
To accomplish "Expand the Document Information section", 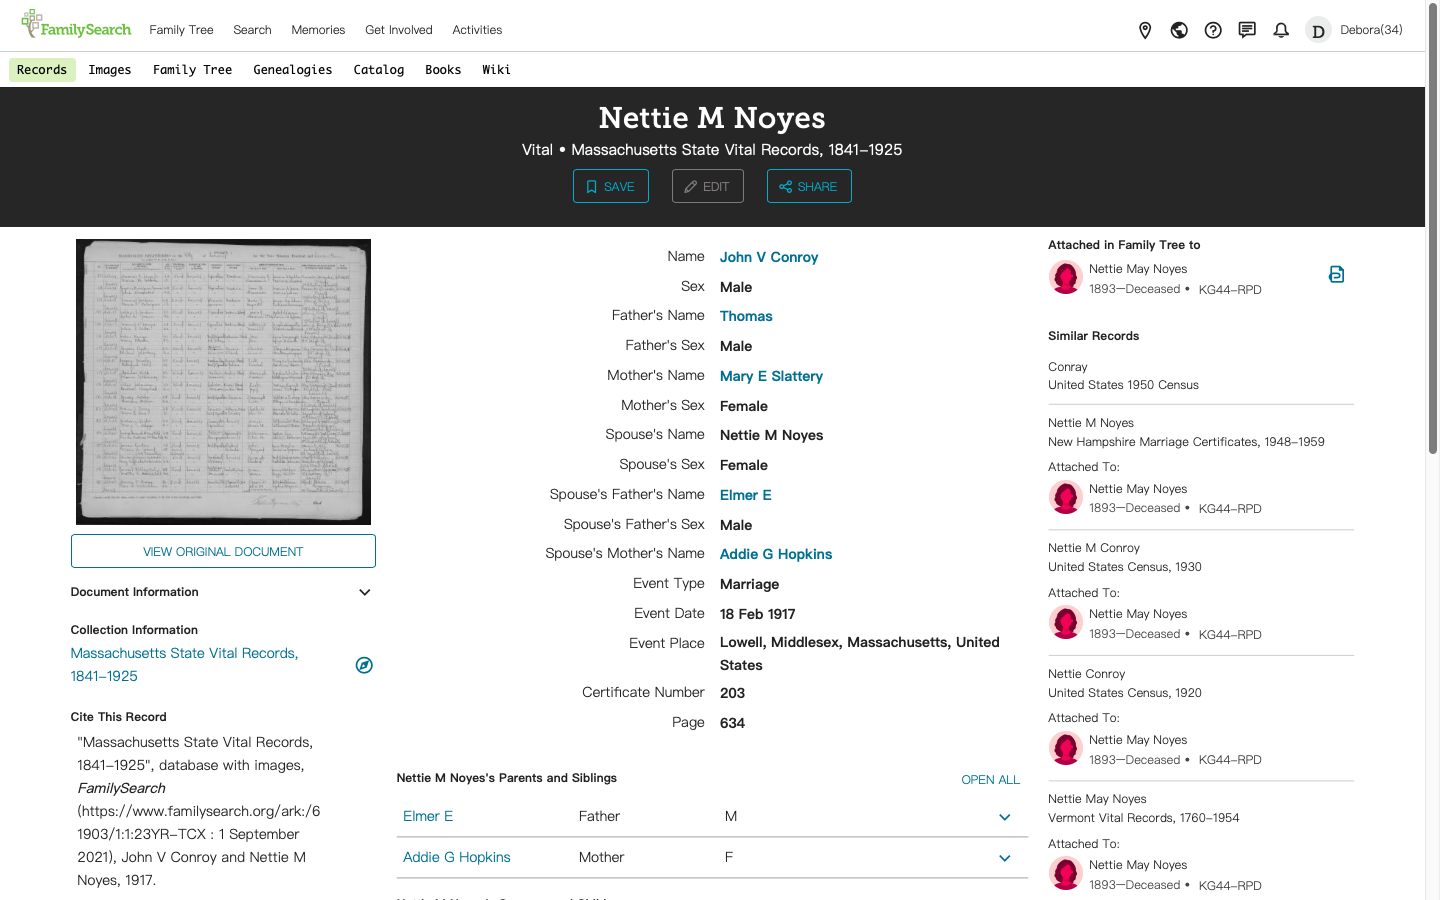I will tap(365, 592).
